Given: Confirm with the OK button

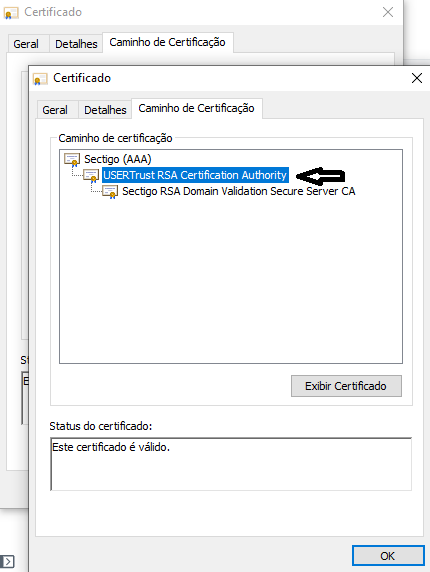Looking at the screenshot, I should pyautogui.click(x=388, y=556).
